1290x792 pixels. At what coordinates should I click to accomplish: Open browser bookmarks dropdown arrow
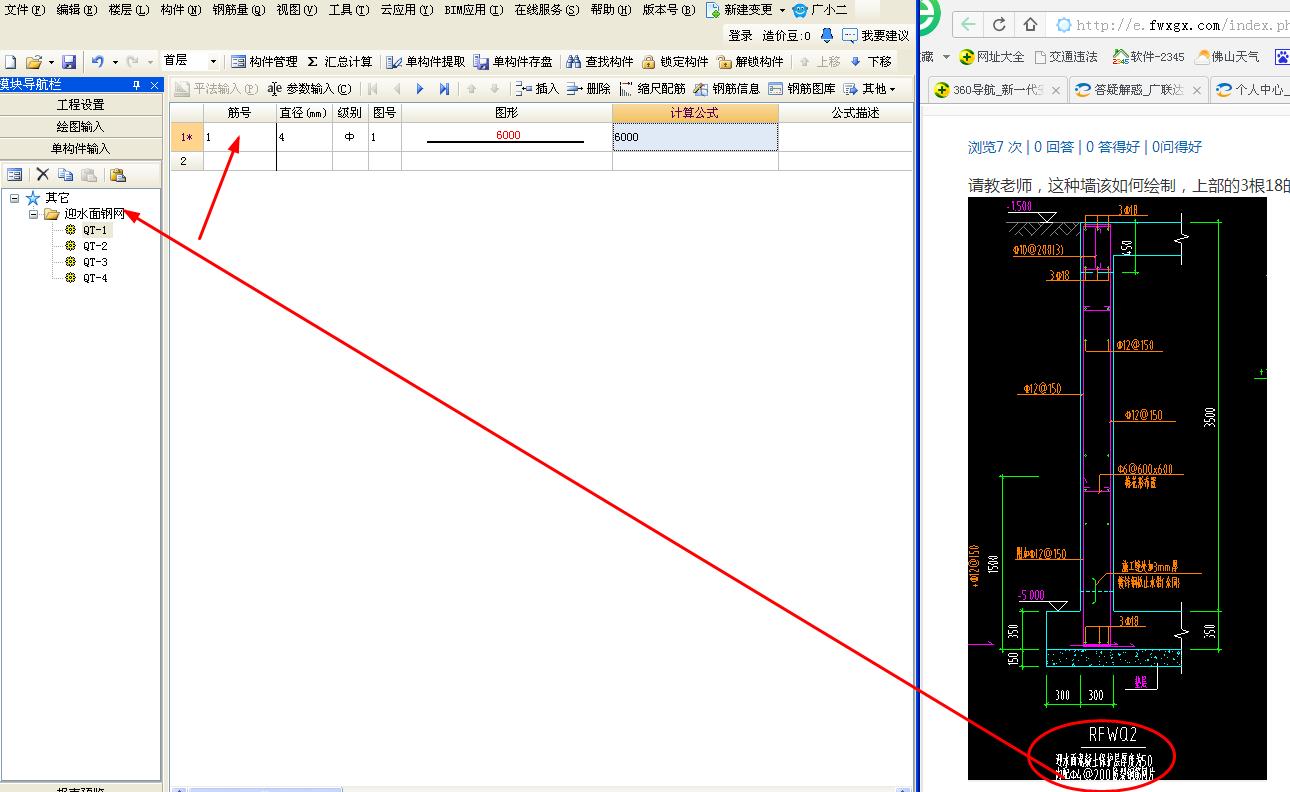[946, 56]
